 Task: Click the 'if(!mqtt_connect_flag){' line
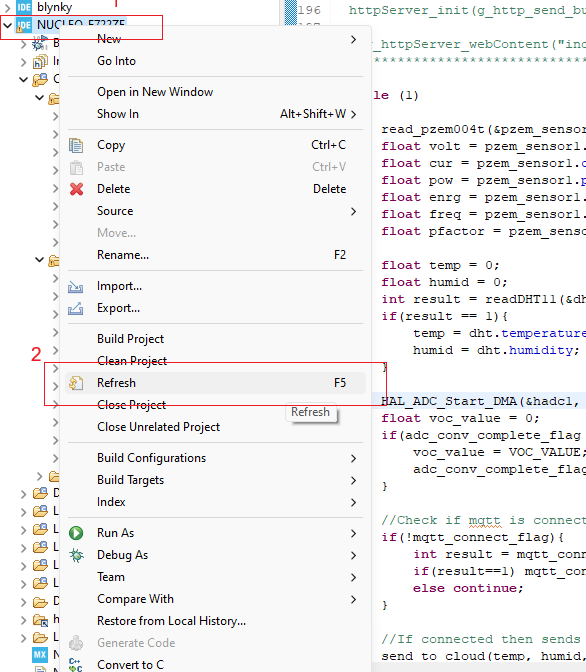pyautogui.click(x=472, y=538)
